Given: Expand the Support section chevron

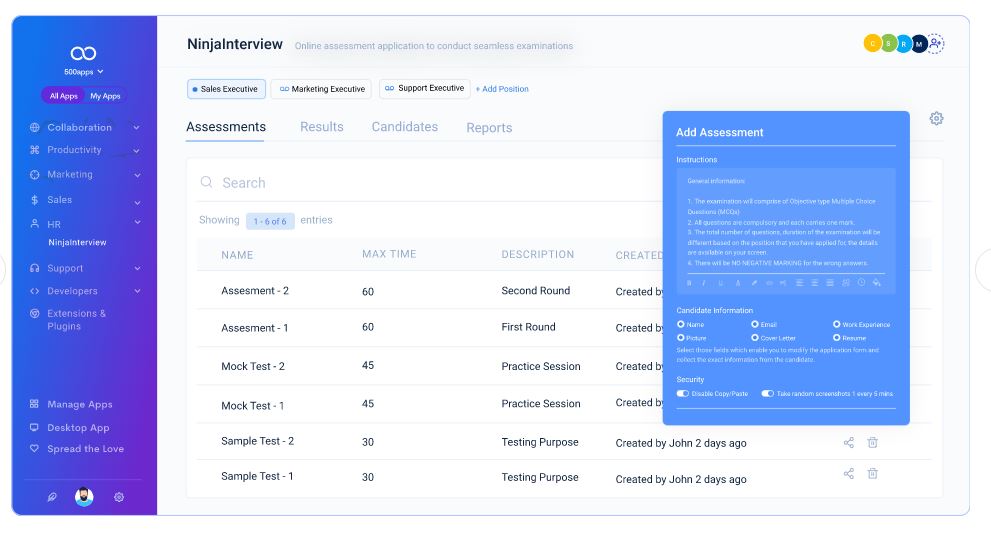Looking at the screenshot, I should pyautogui.click(x=137, y=268).
